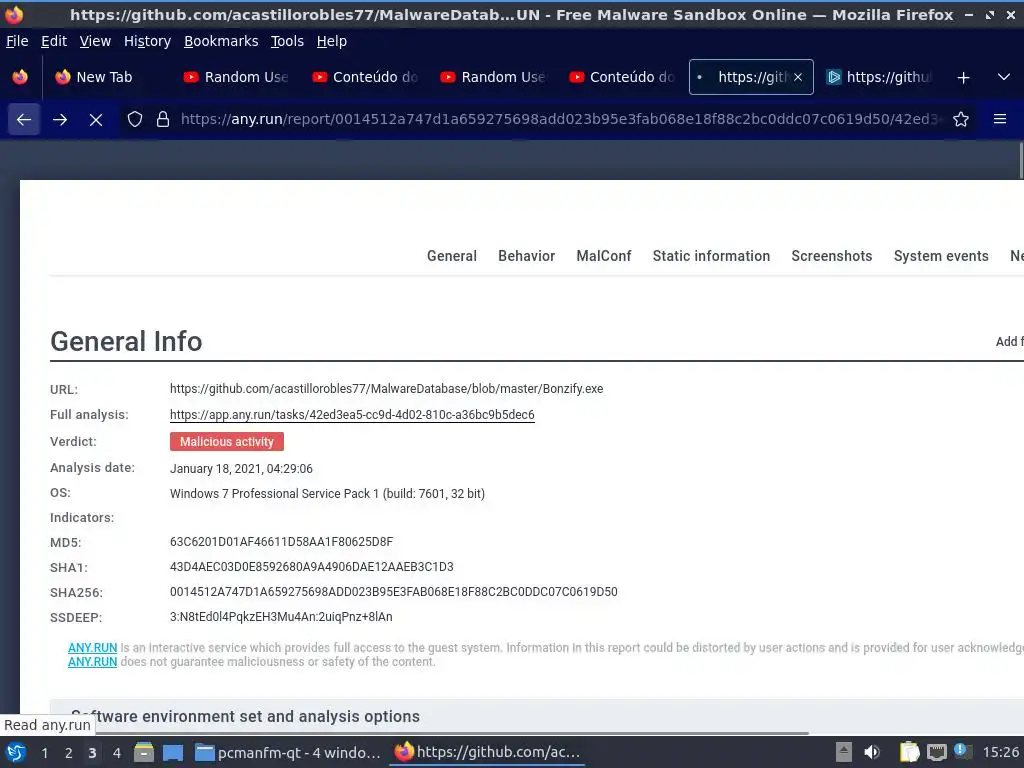Select the MD5 hash value

[281, 542]
